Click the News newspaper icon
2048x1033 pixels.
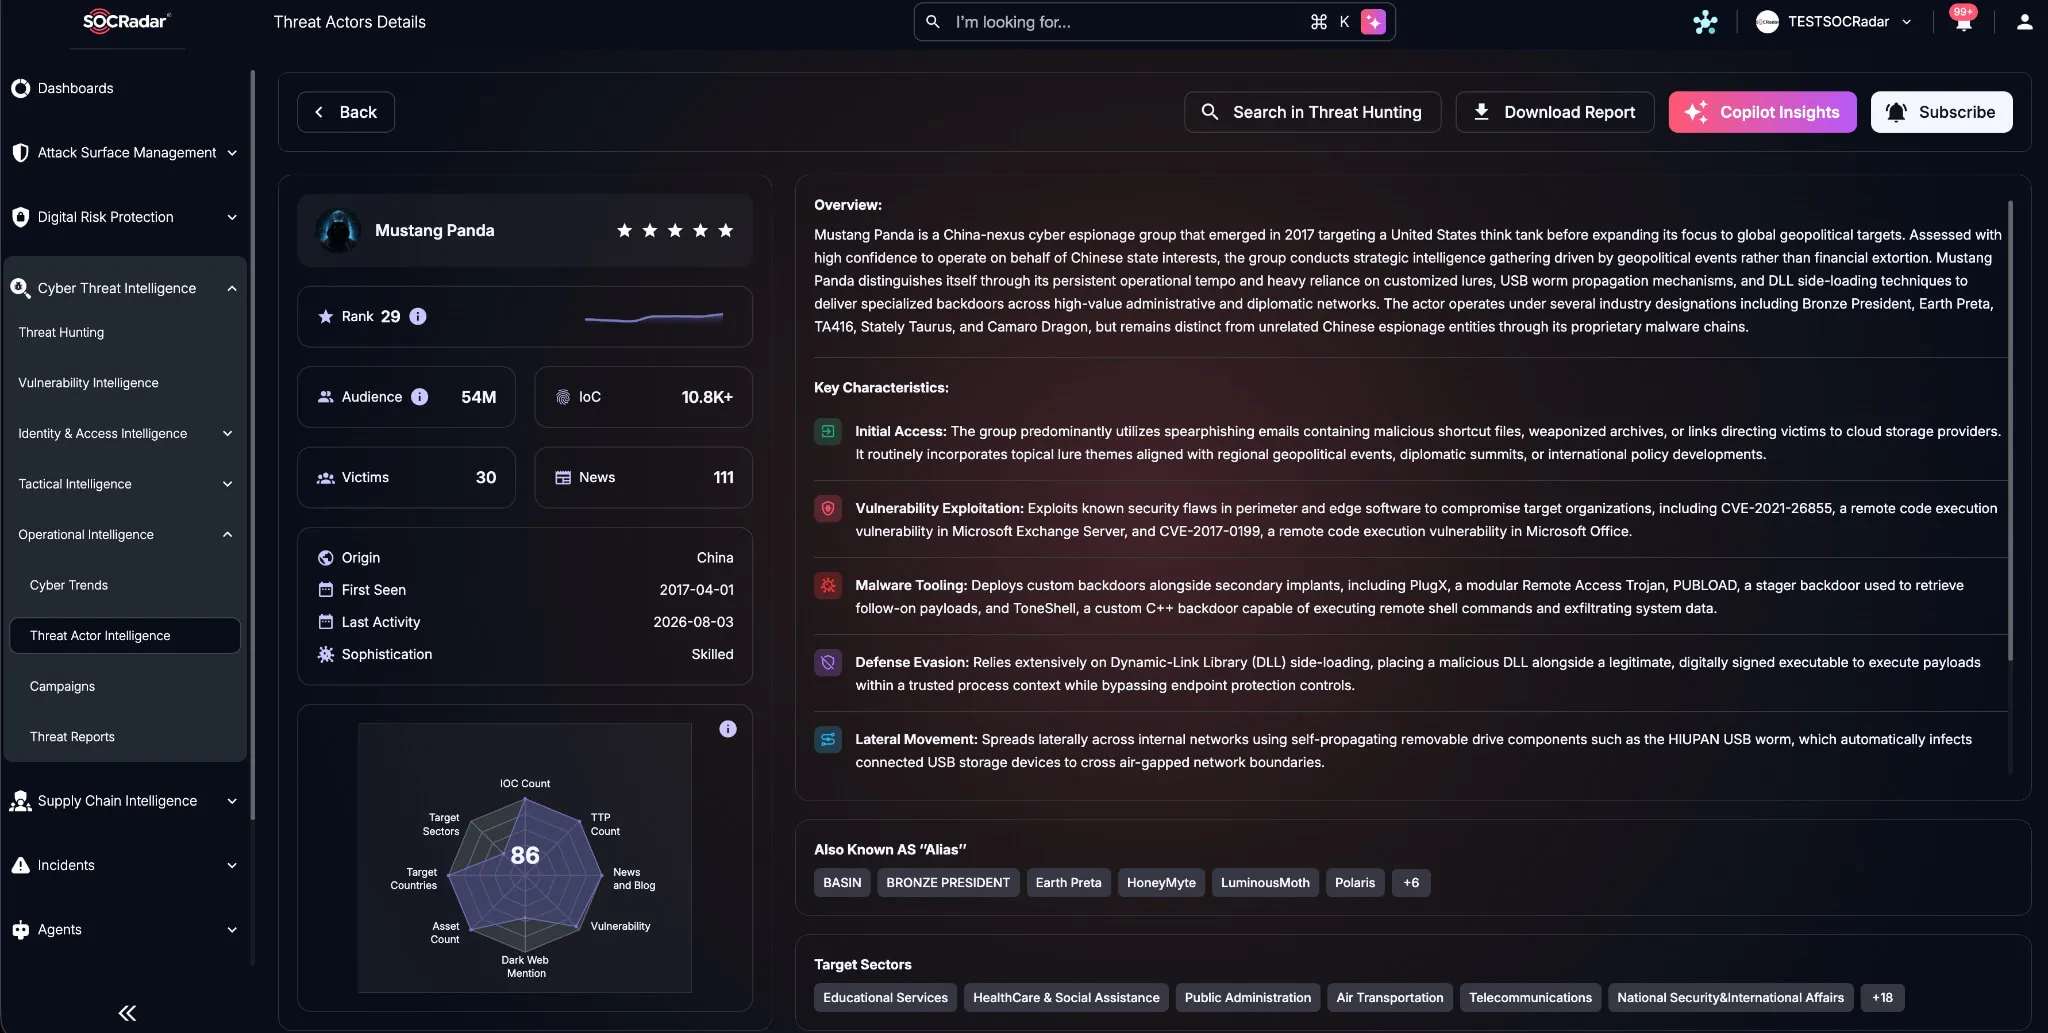(x=563, y=477)
